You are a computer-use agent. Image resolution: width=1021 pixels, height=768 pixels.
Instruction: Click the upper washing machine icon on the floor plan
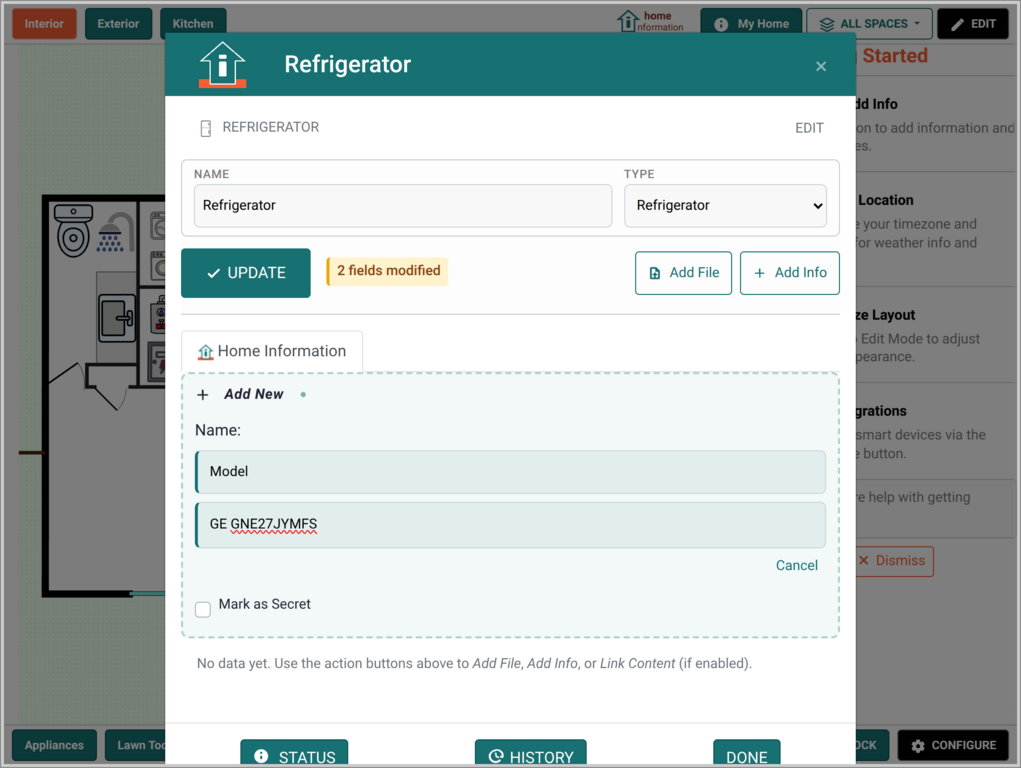(x=158, y=226)
